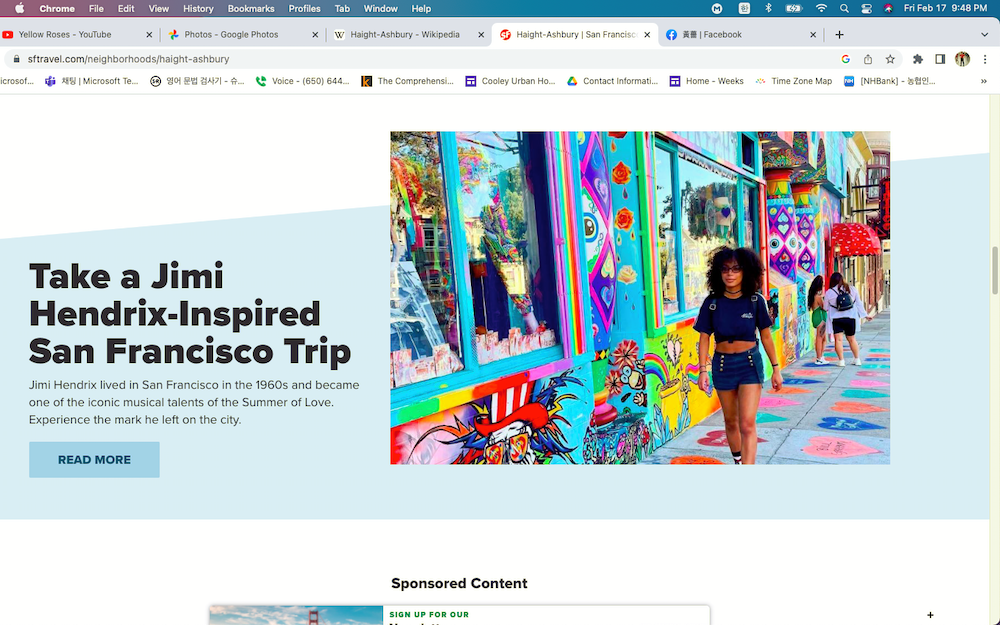Open the Window menu

pos(380,8)
